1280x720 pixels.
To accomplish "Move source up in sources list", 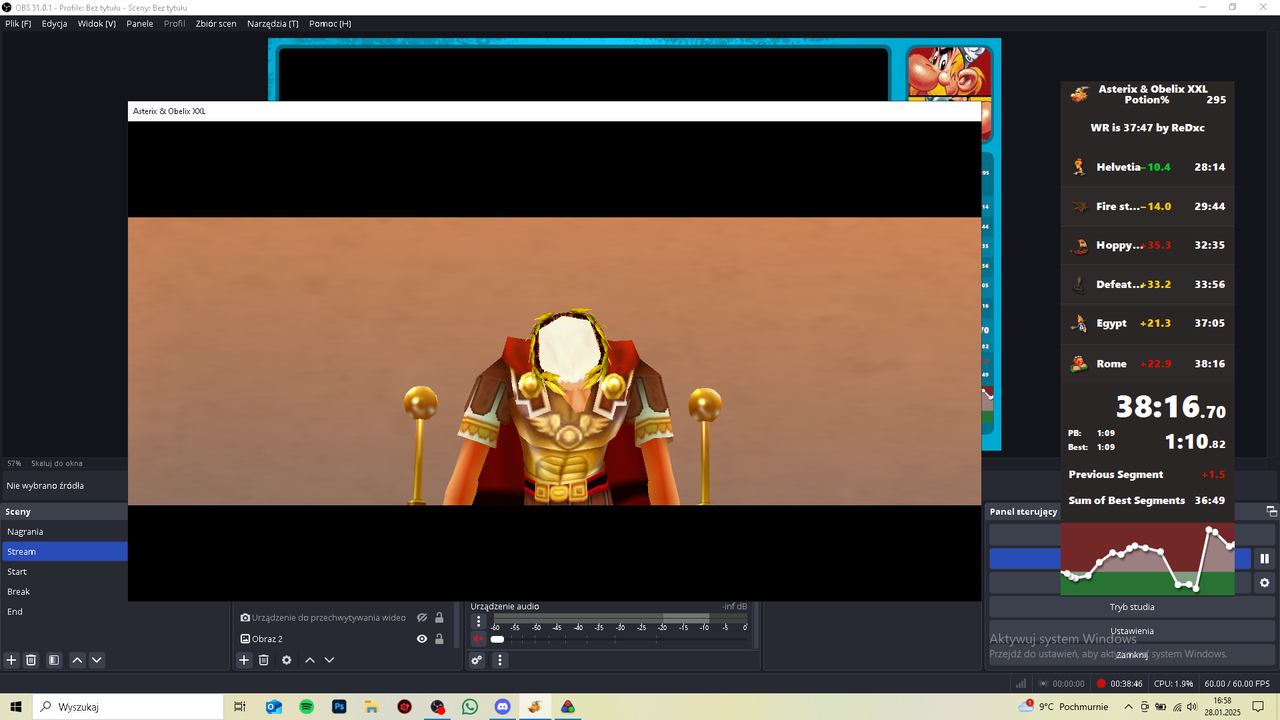I will (310, 660).
